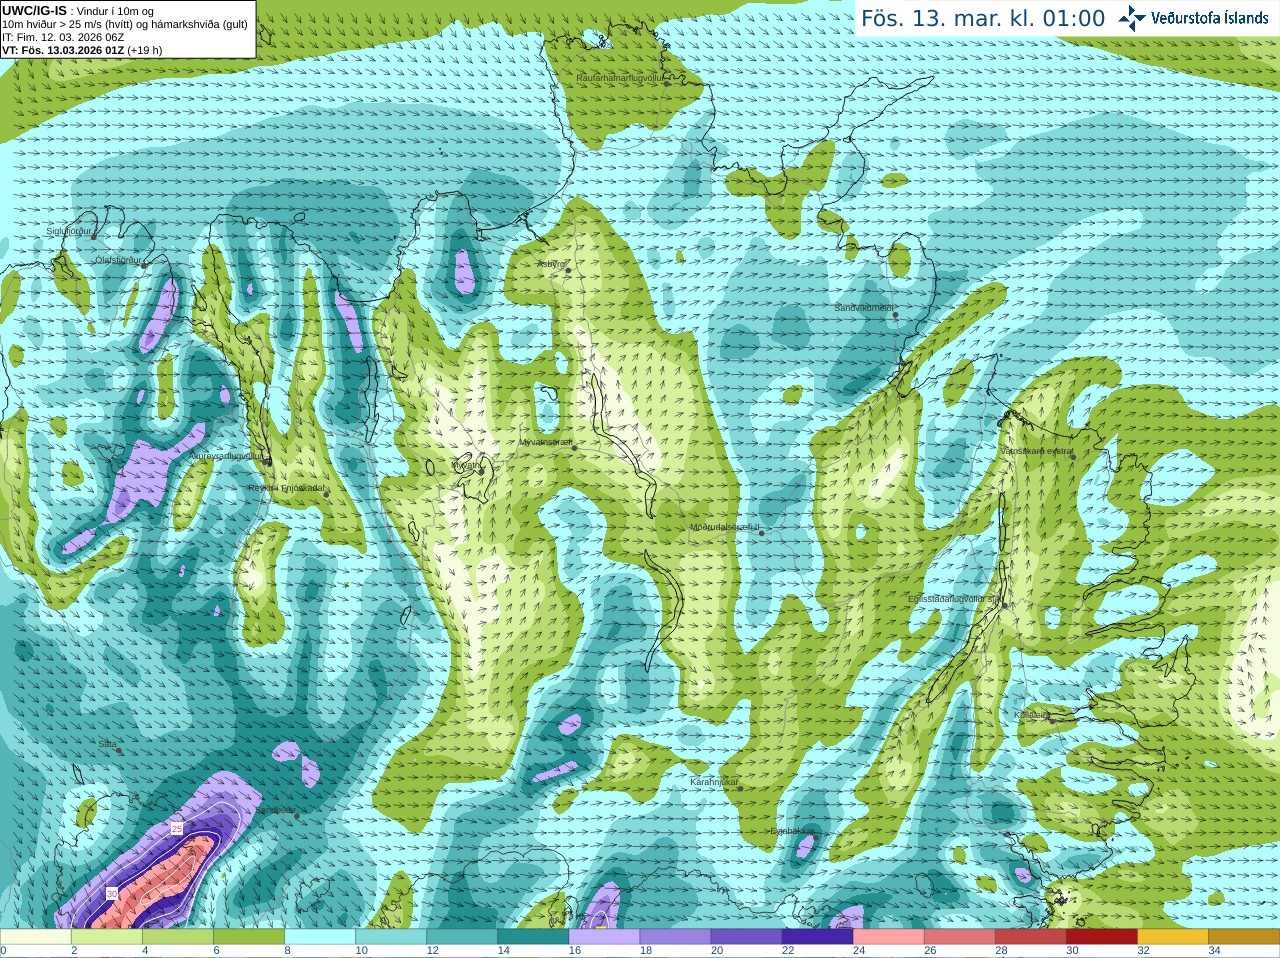Select the above 34 m/s brown-gold legend swatch
Image resolution: width=1280 pixels, height=958 pixels.
click(1243, 937)
